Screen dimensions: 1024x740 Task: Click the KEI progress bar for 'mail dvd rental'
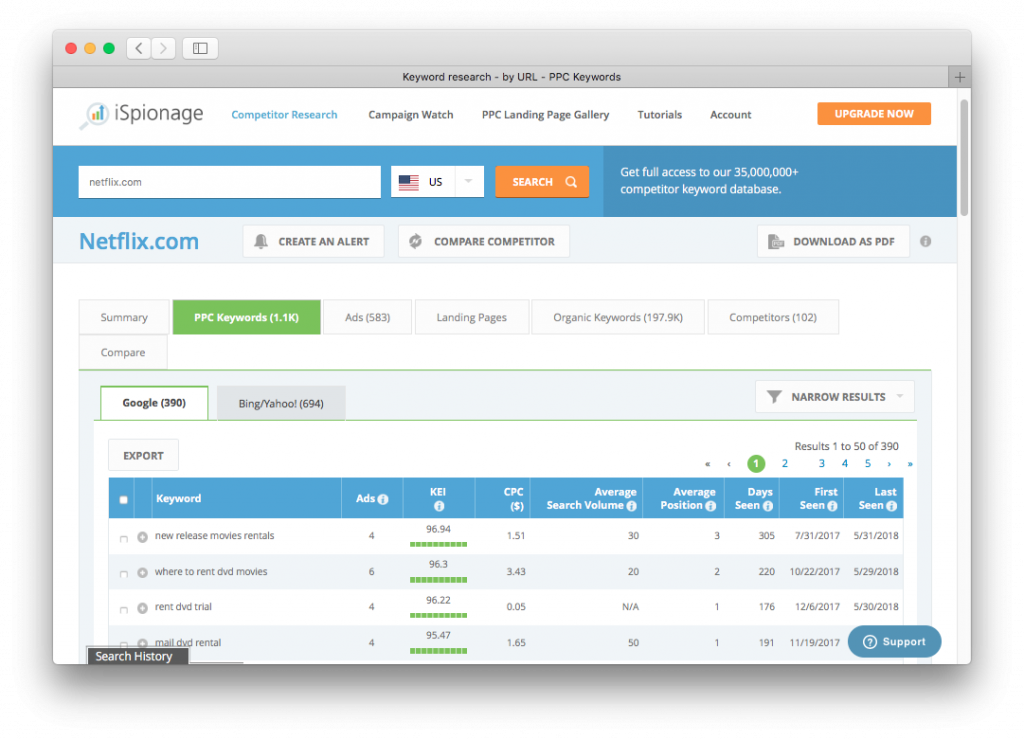(438, 651)
